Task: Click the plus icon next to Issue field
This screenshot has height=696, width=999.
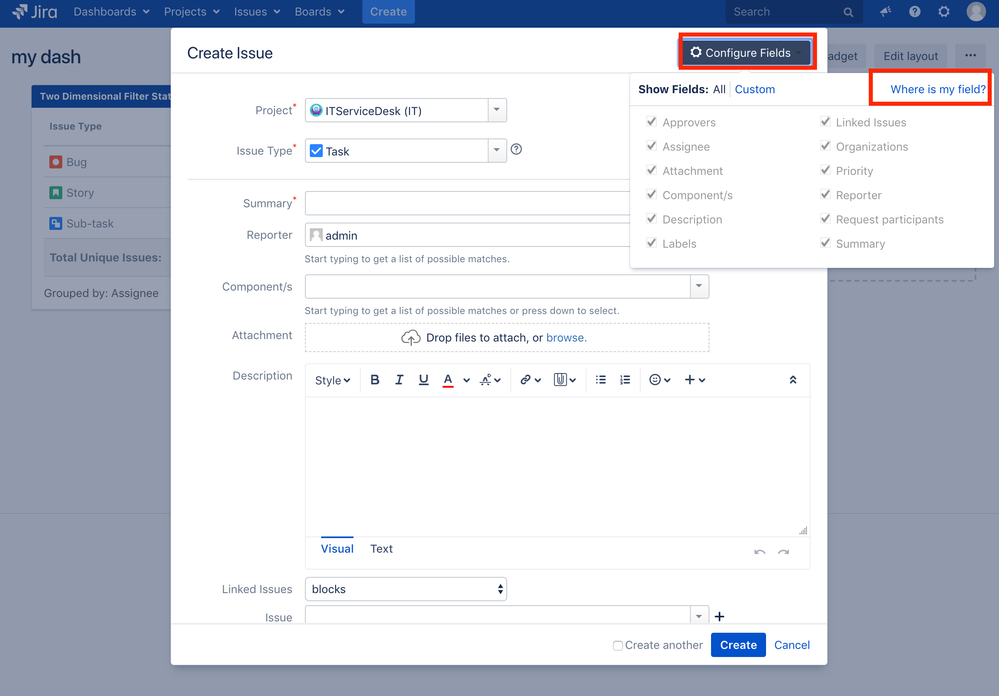Action: (x=719, y=616)
